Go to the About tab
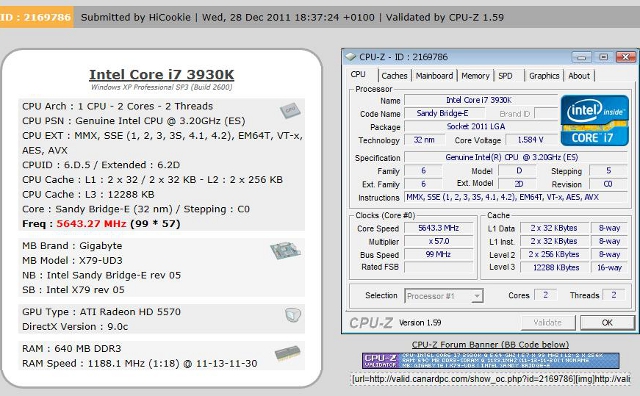Viewport: 640px width, 396px height. (579, 76)
